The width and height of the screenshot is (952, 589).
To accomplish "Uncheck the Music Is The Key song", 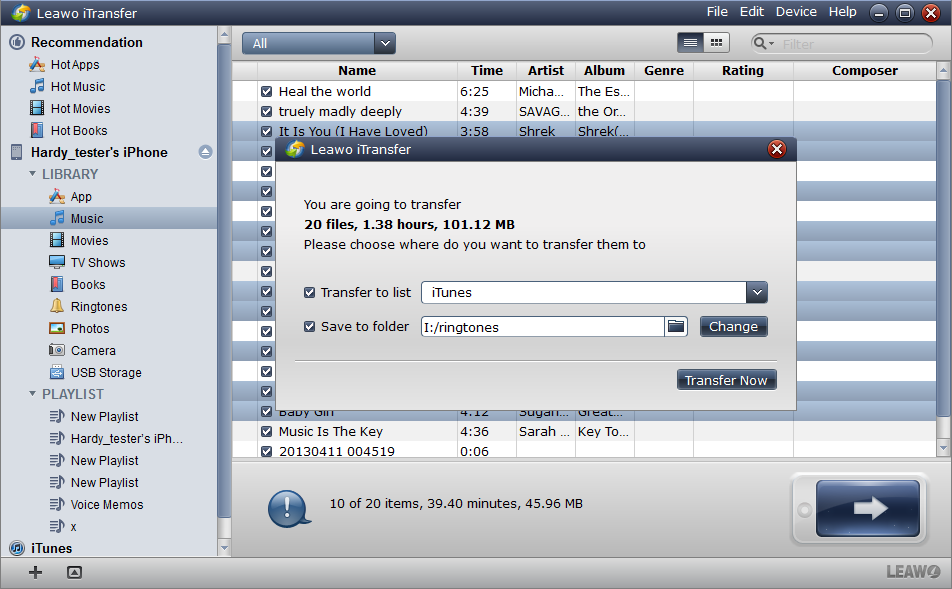I will 267,432.
